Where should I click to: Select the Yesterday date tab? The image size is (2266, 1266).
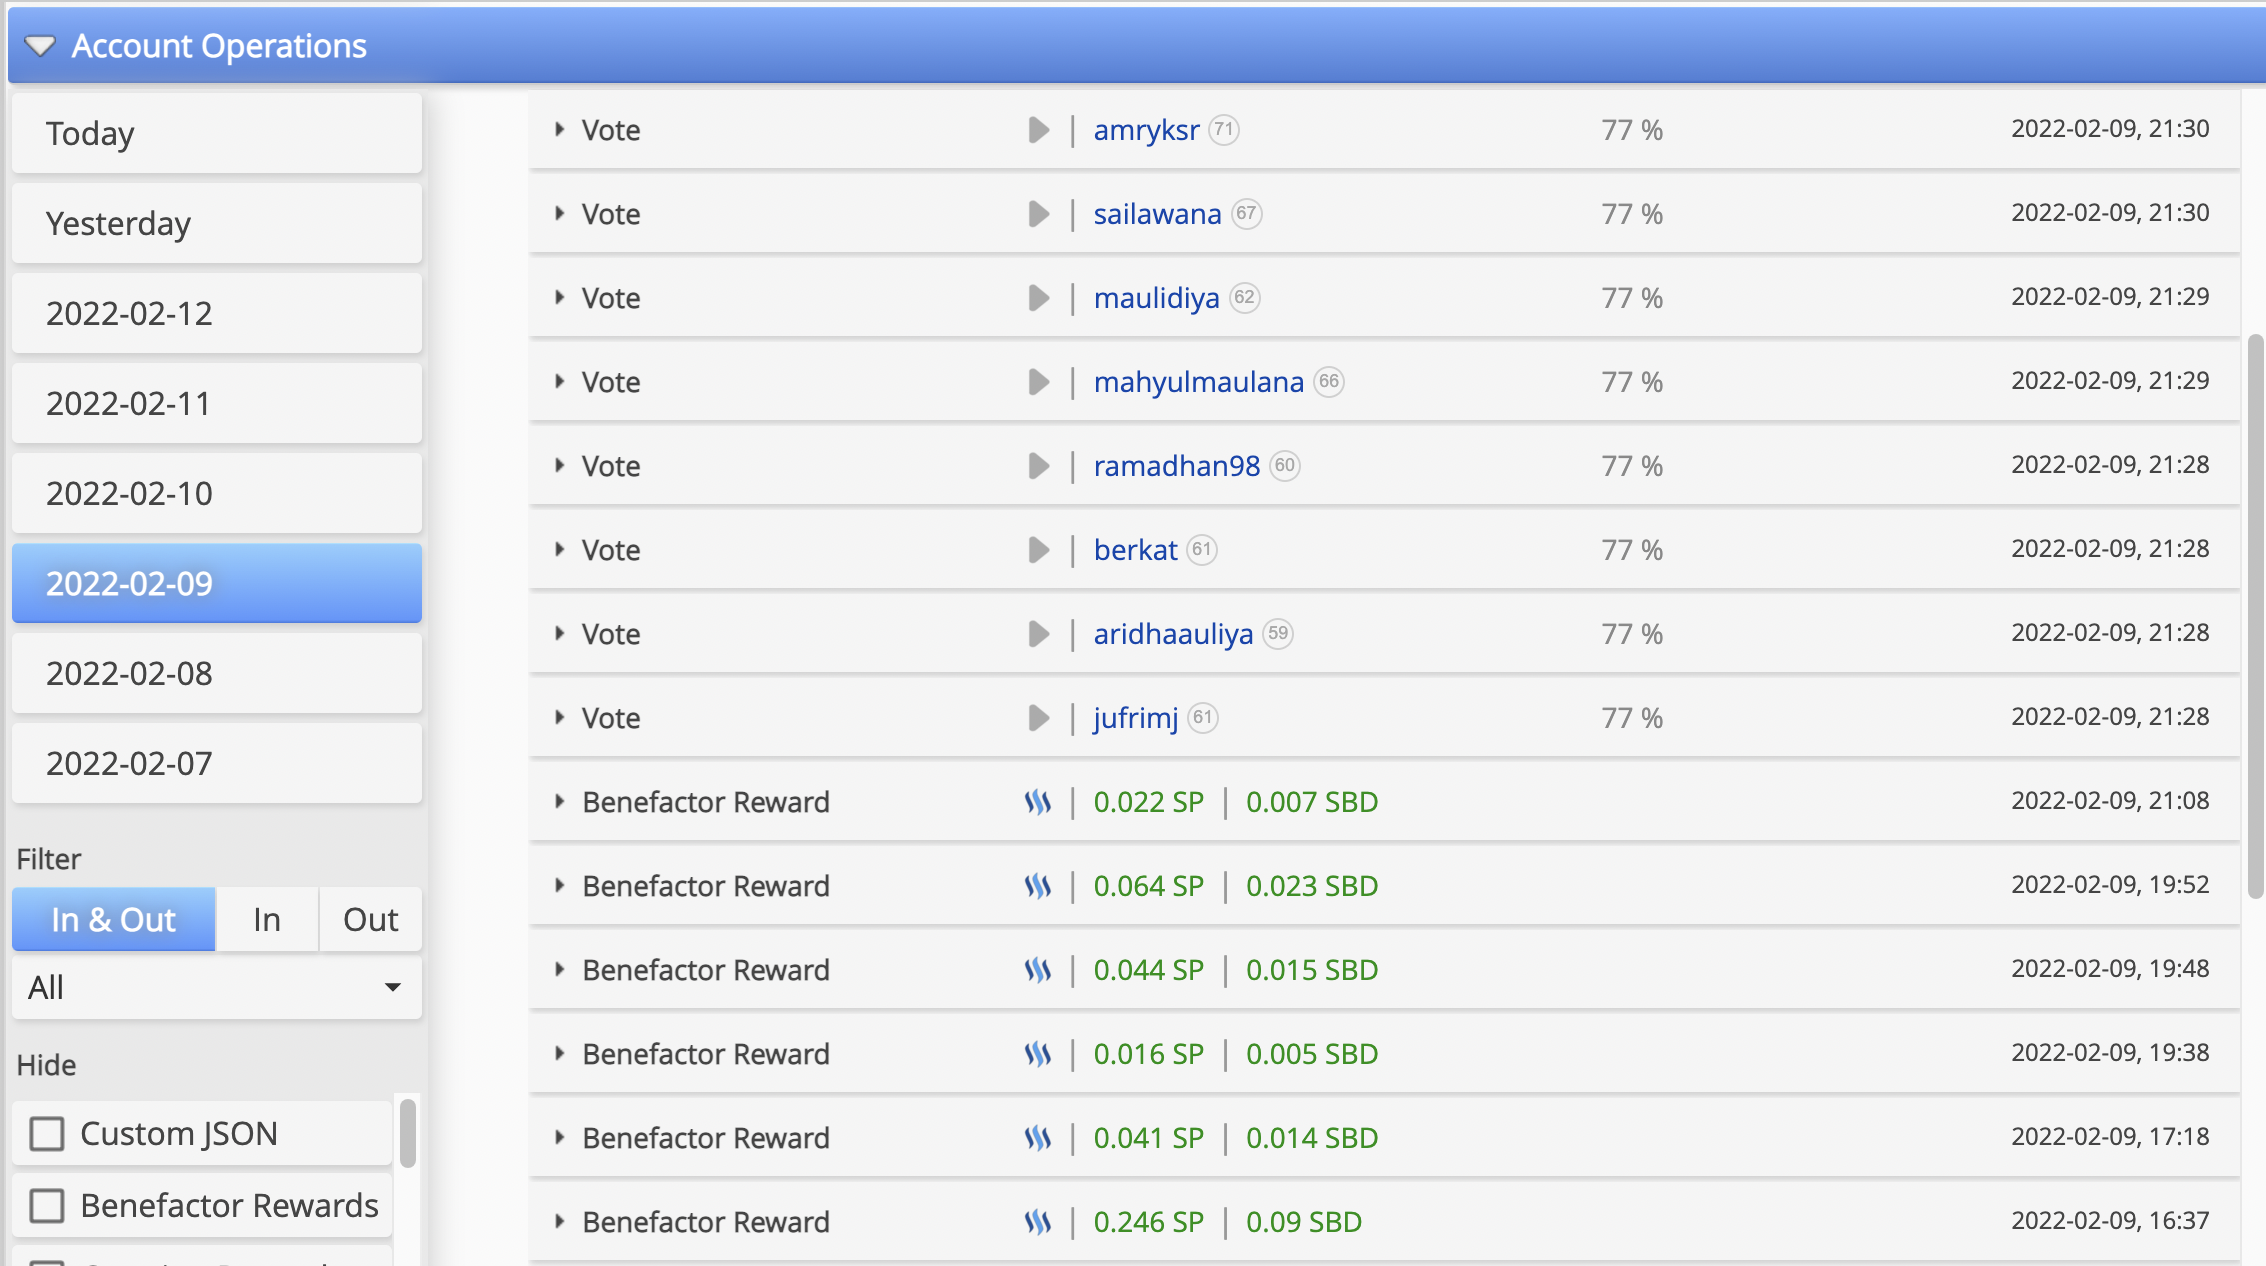click(x=217, y=223)
